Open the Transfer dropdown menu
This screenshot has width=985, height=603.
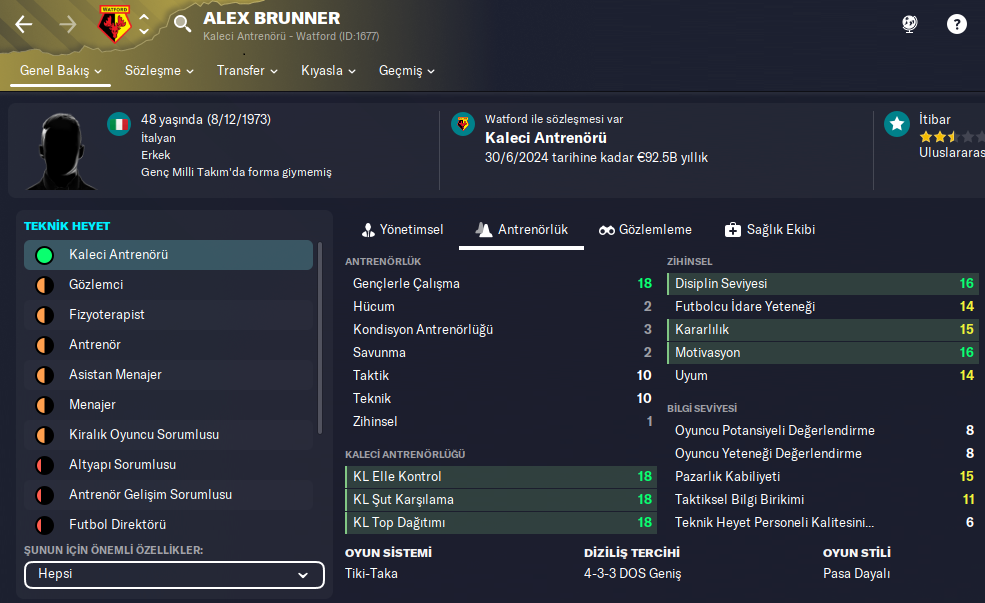[247, 71]
